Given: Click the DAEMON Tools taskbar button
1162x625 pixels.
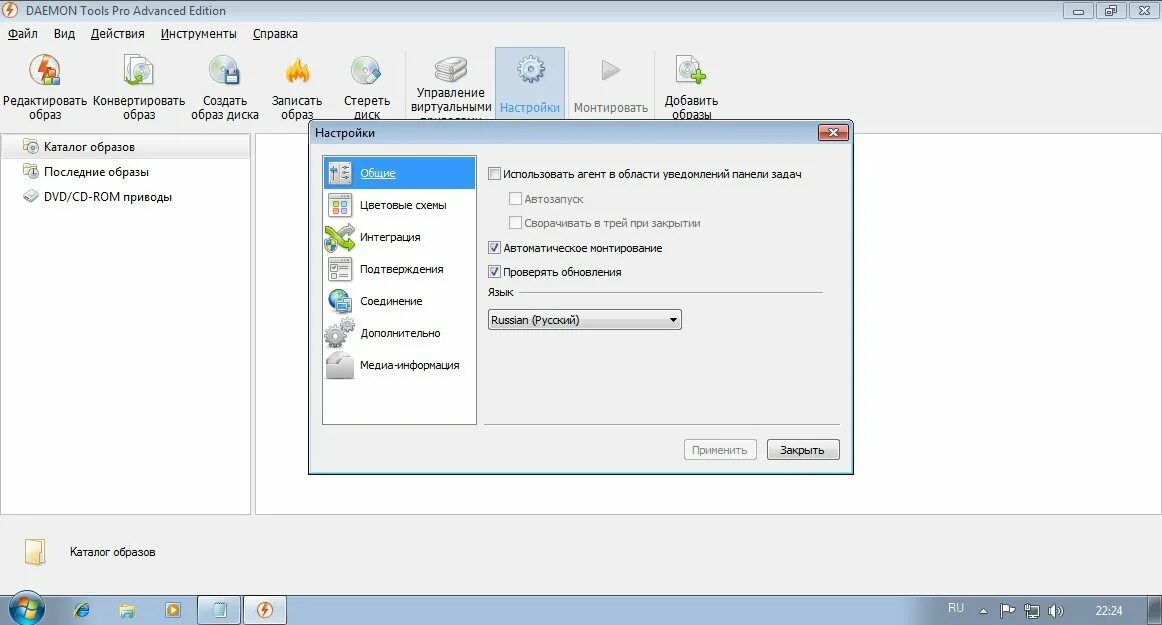Looking at the screenshot, I should coord(265,610).
